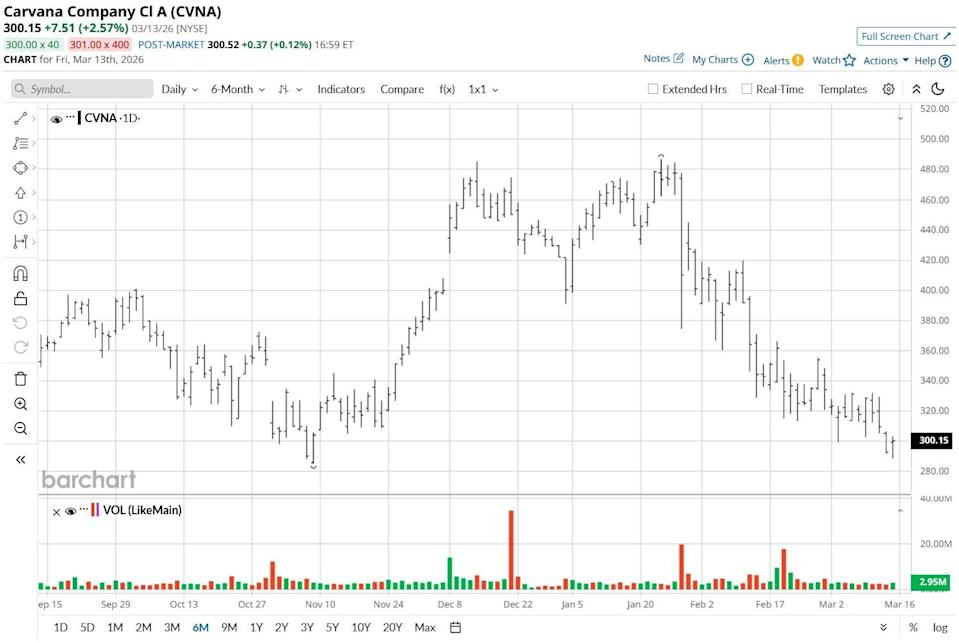Zoom out using the magnifier minus icon
The image size is (959, 643).
tap(20, 429)
